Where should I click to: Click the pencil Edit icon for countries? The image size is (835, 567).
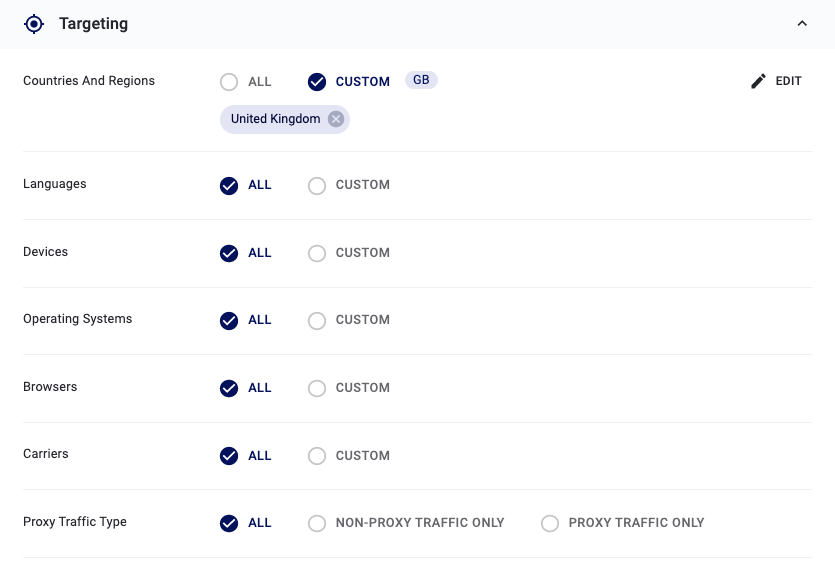(759, 81)
